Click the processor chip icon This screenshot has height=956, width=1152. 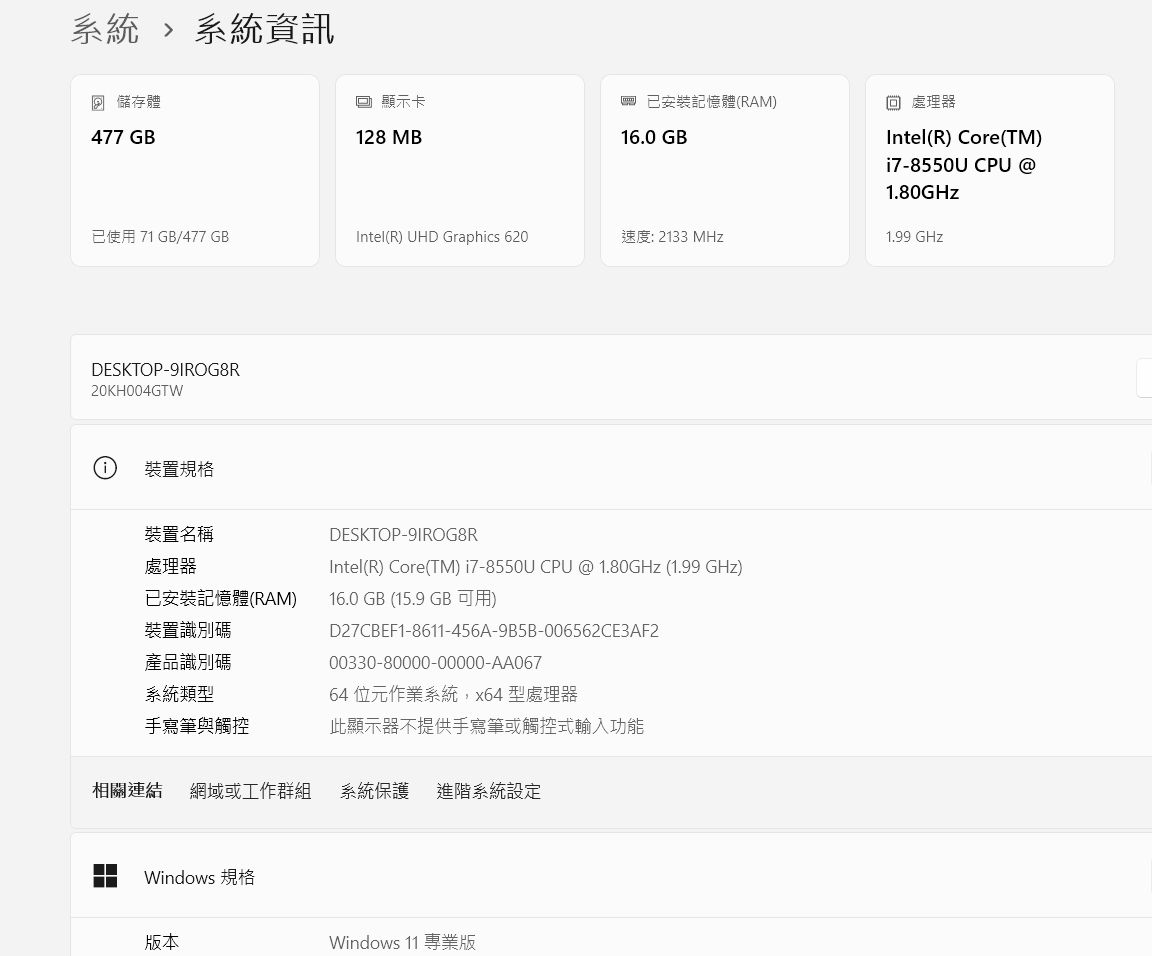pyautogui.click(x=893, y=103)
